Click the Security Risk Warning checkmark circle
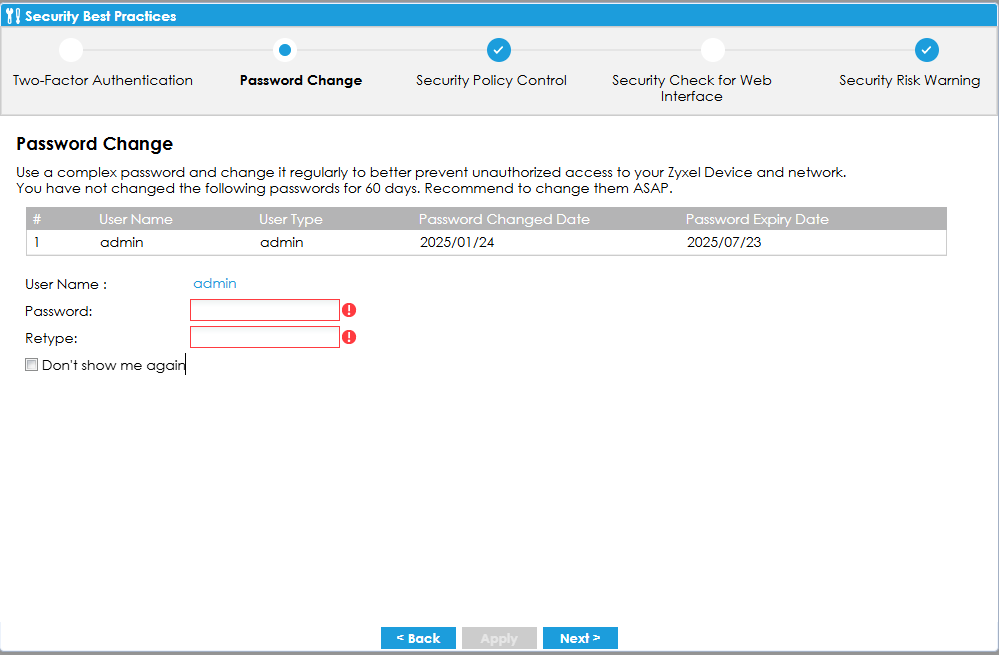The image size is (999, 655). point(926,50)
